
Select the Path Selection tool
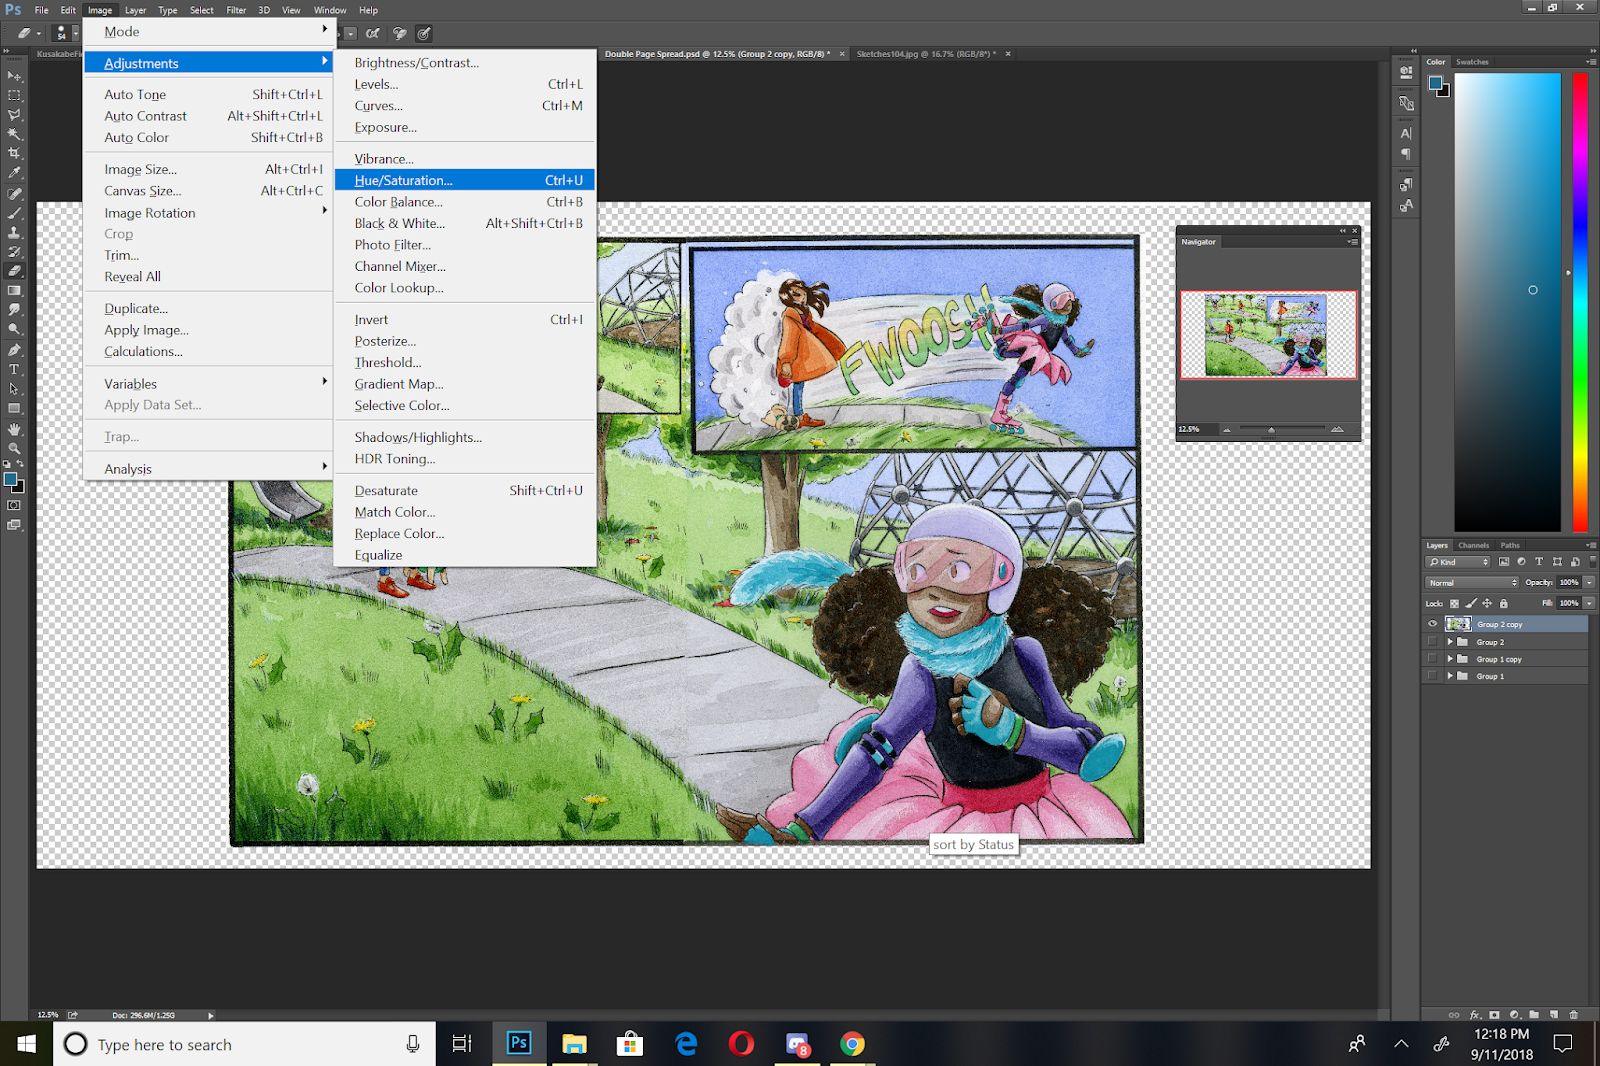click(14, 389)
